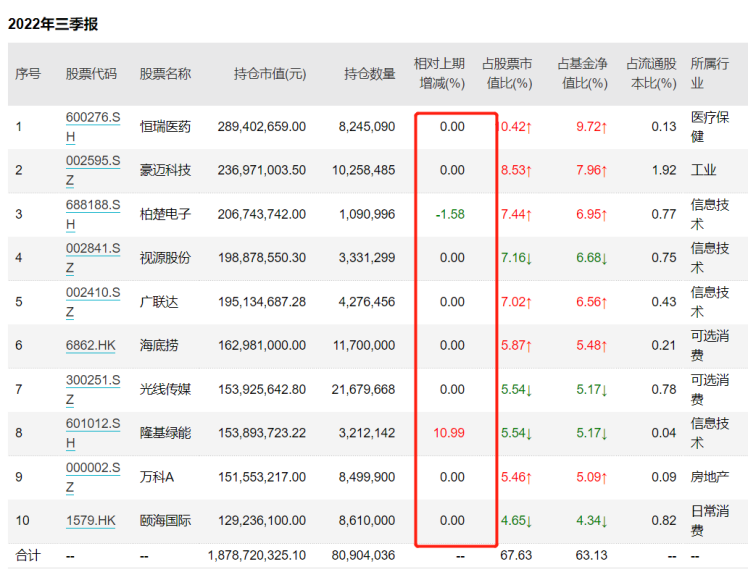Open stock code link 002595.SZ
This screenshot has height=573, width=748.
(93, 170)
